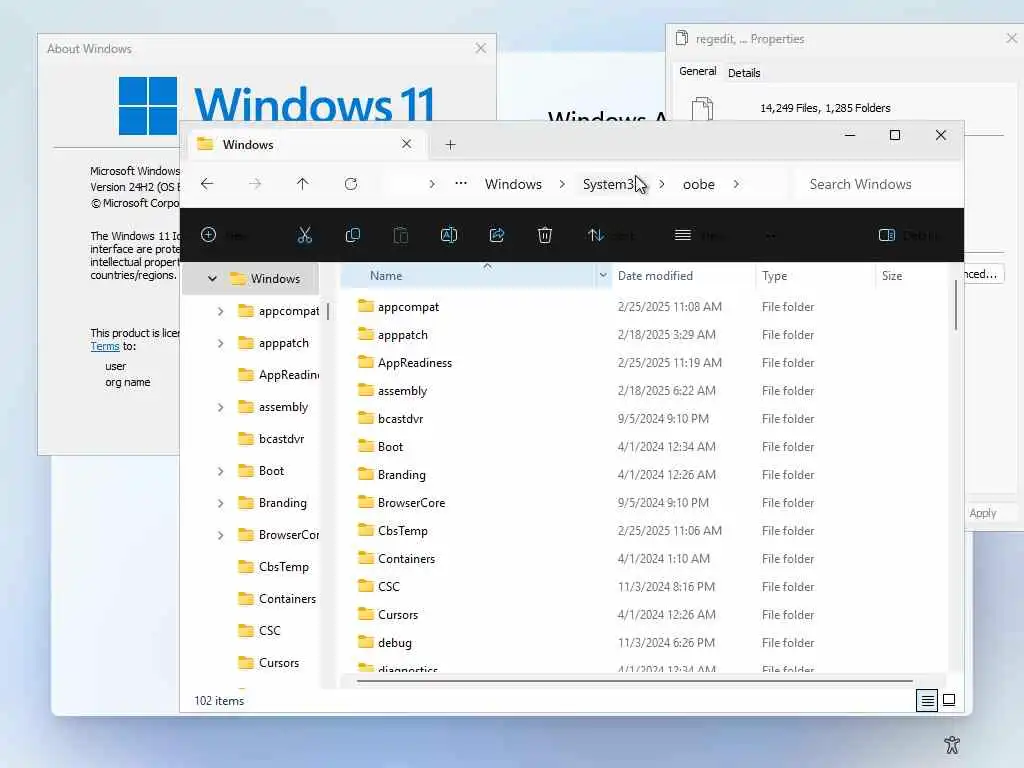
Task: Expand appcompat in navigation tree
Action: coord(221,312)
